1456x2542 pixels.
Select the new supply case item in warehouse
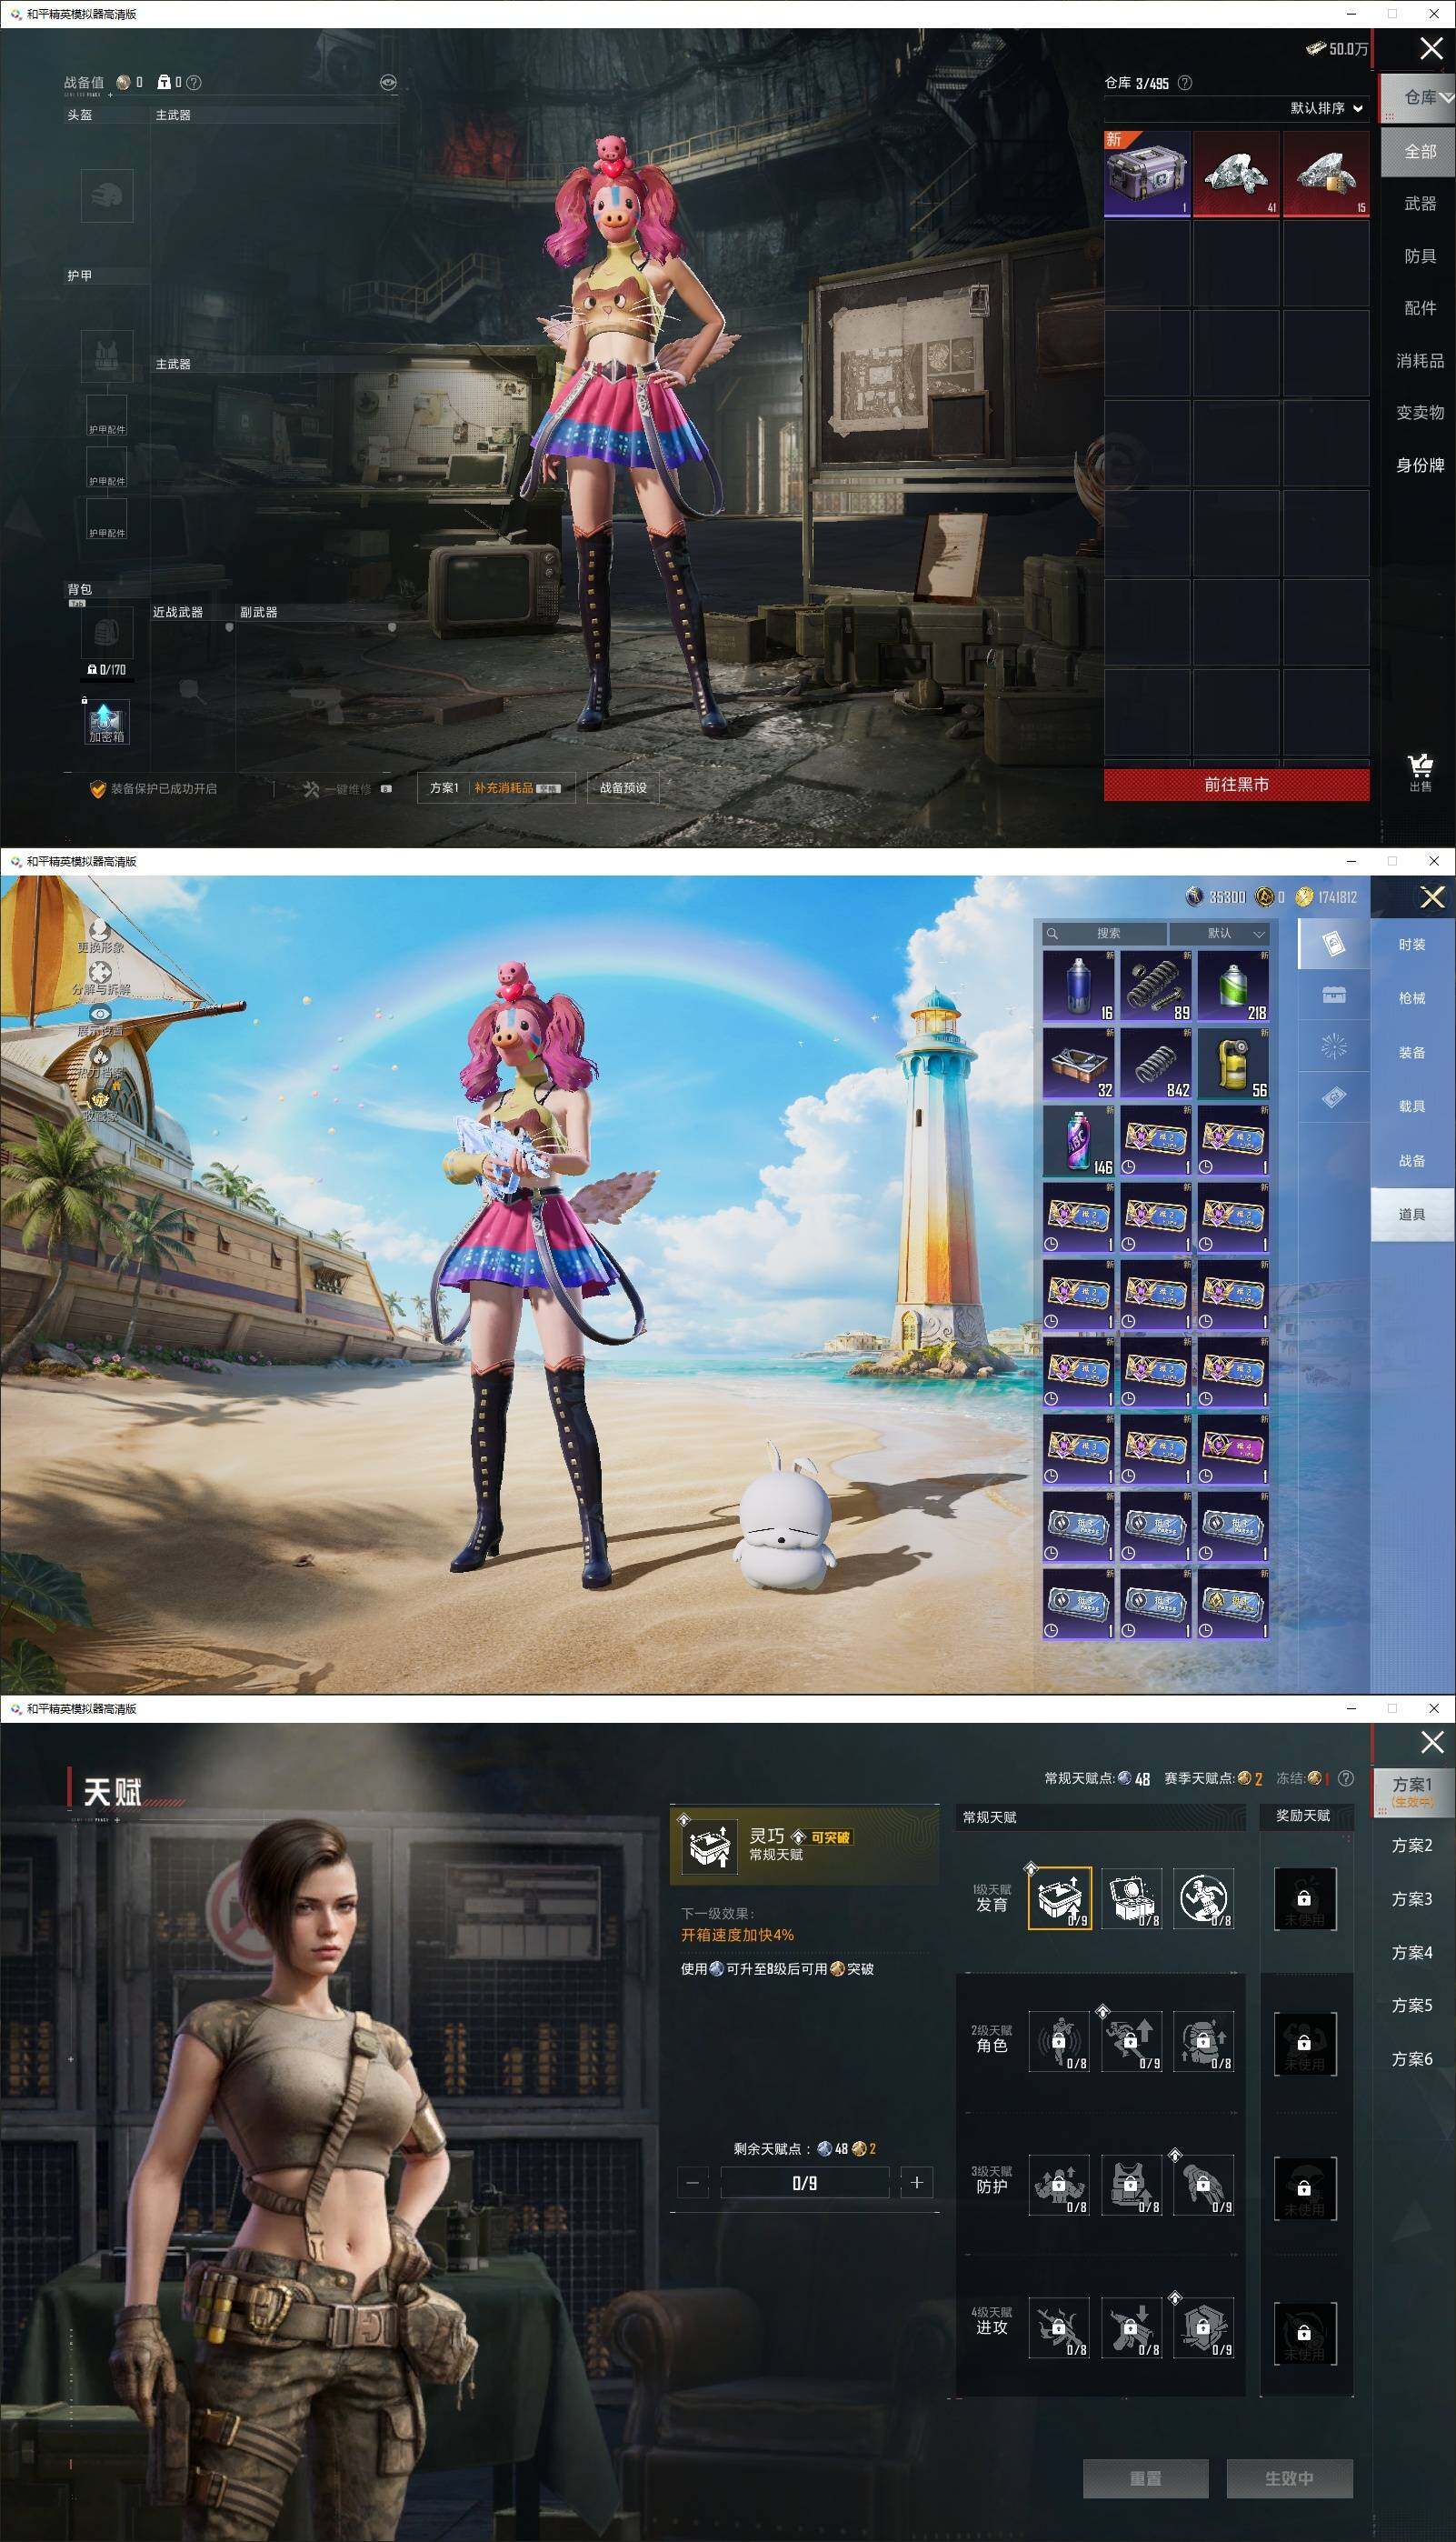(1147, 173)
